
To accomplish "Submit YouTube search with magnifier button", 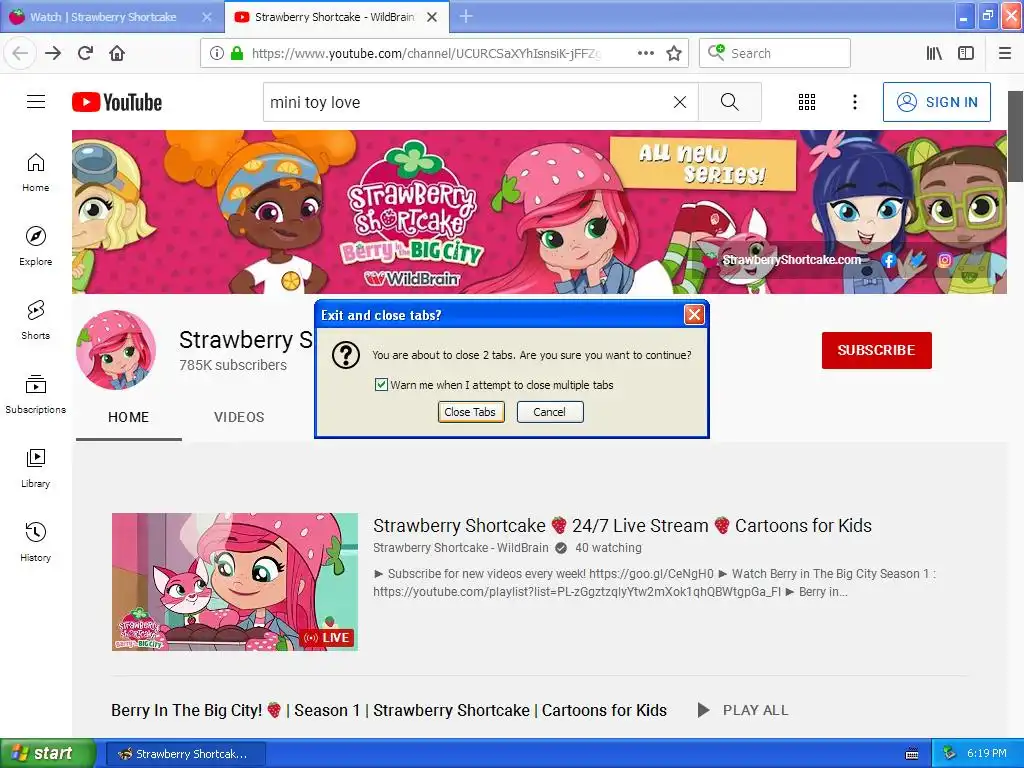I will coord(729,102).
